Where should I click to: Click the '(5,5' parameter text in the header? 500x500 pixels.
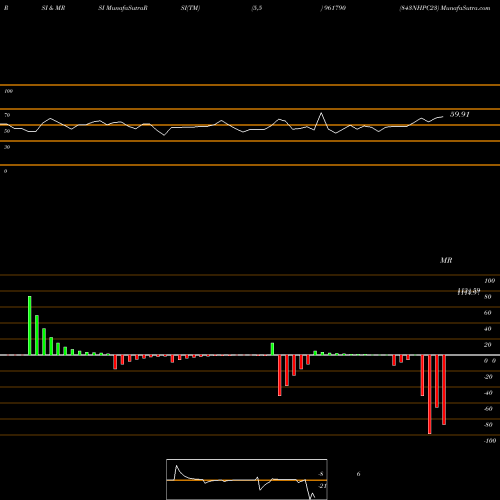(257, 8)
